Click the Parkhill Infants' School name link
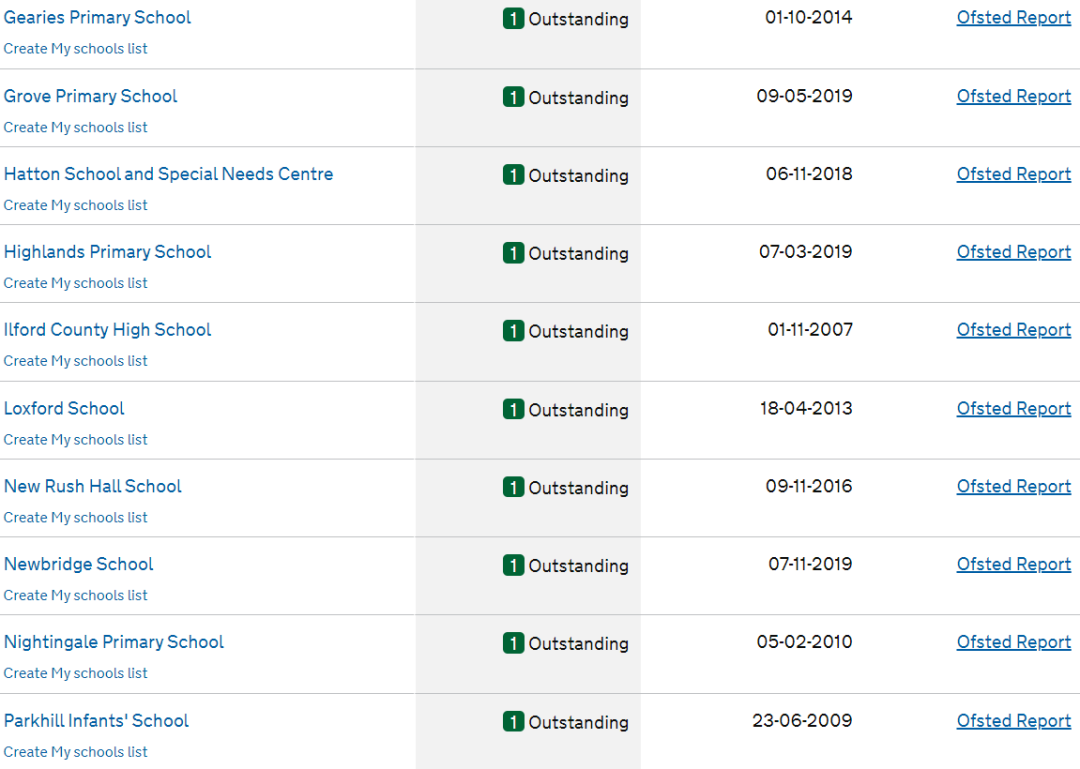This screenshot has width=1080, height=769. [x=96, y=721]
